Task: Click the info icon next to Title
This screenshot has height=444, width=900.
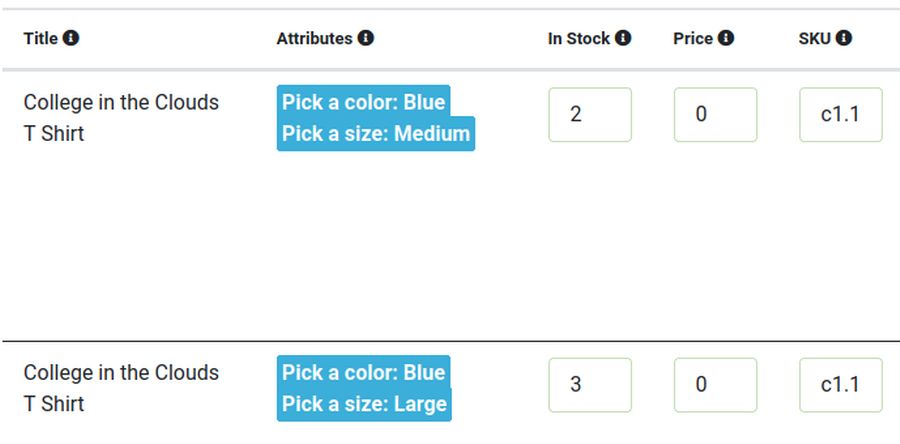Action: pyautogui.click(x=71, y=38)
